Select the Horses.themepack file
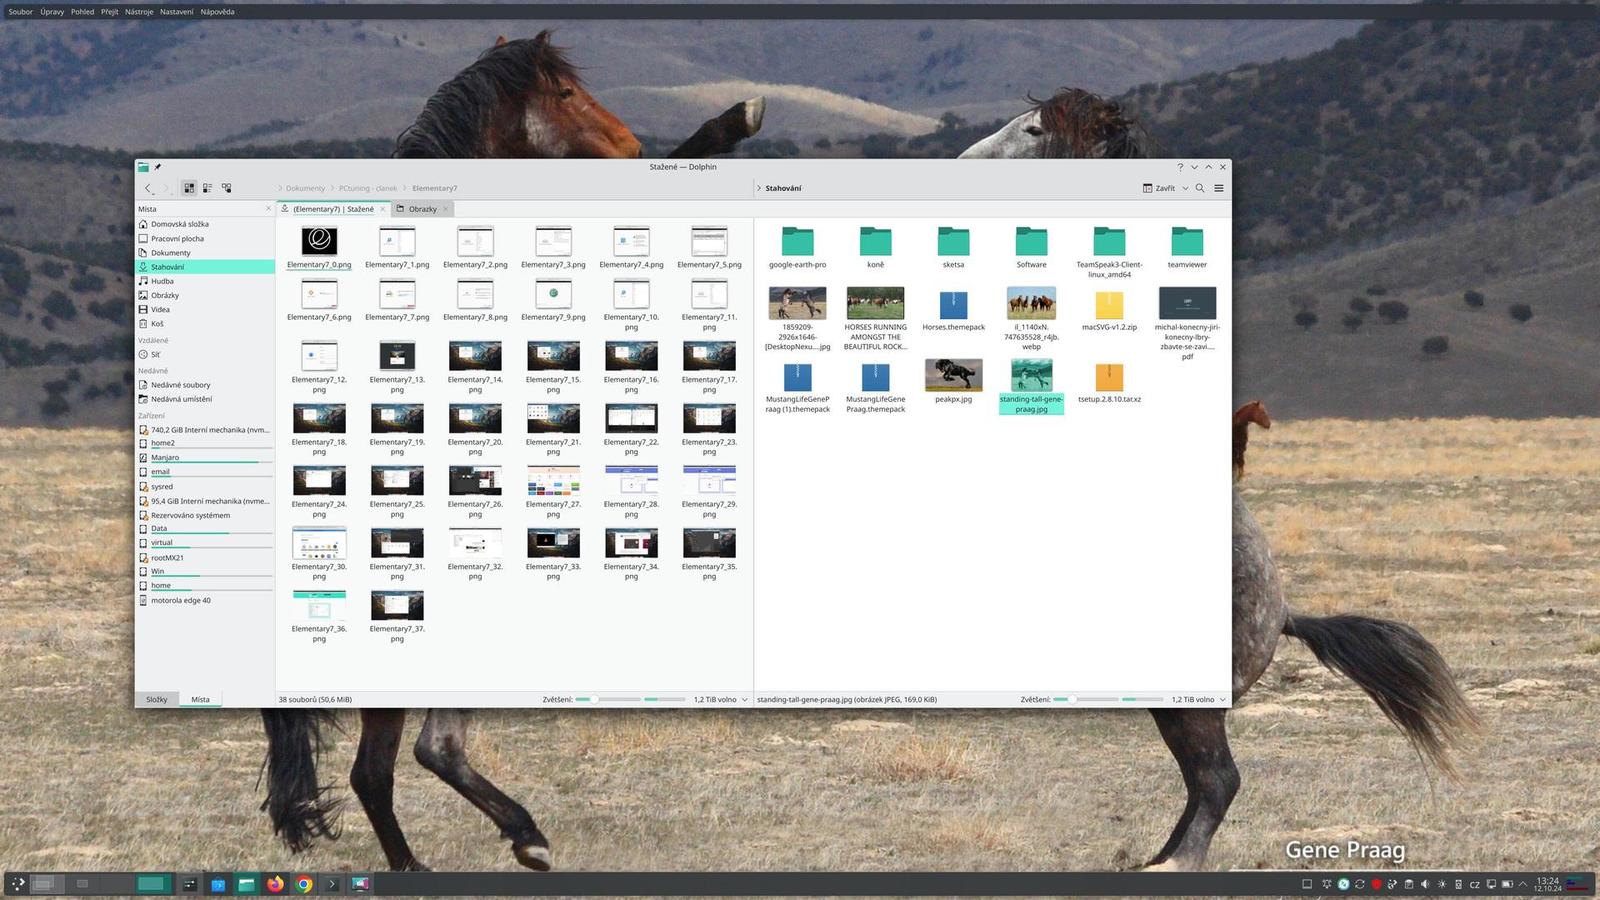 click(952, 305)
